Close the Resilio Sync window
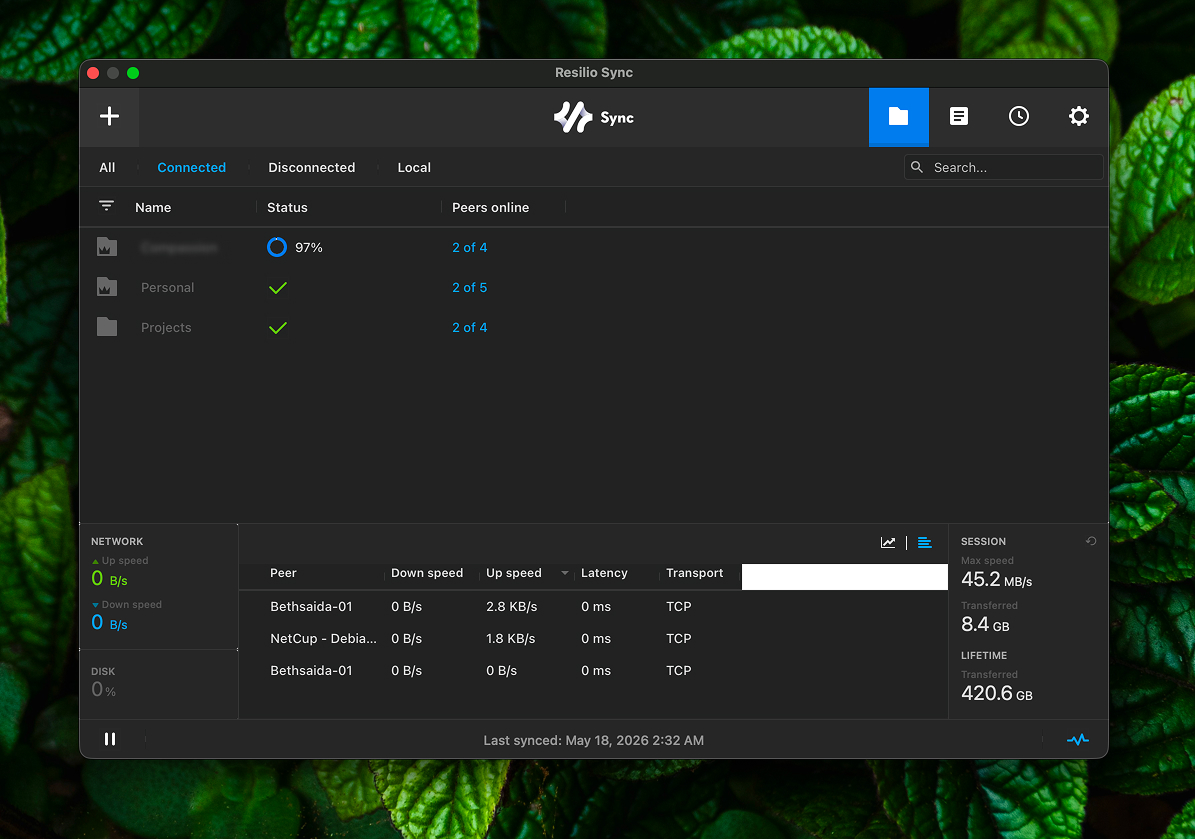This screenshot has height=839, width=1195. (93, 73)
